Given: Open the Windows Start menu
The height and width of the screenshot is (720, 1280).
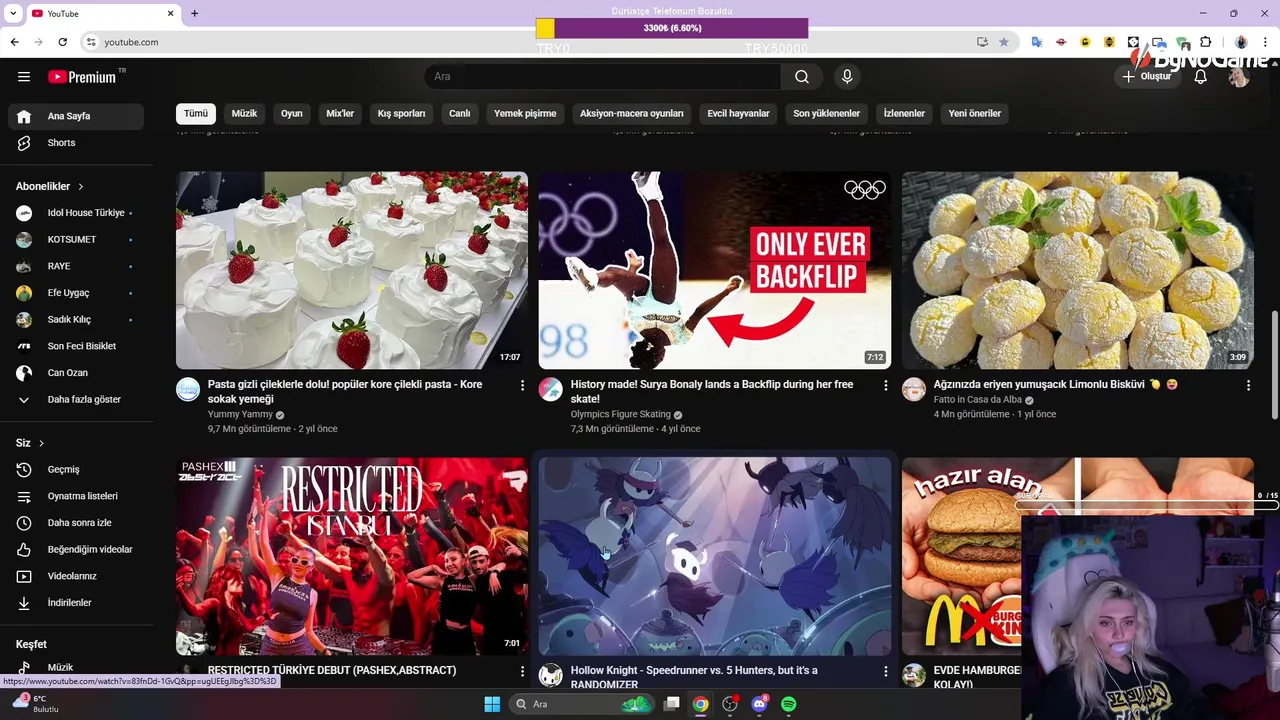Looking at the screenshot, I should coord(492,704).
